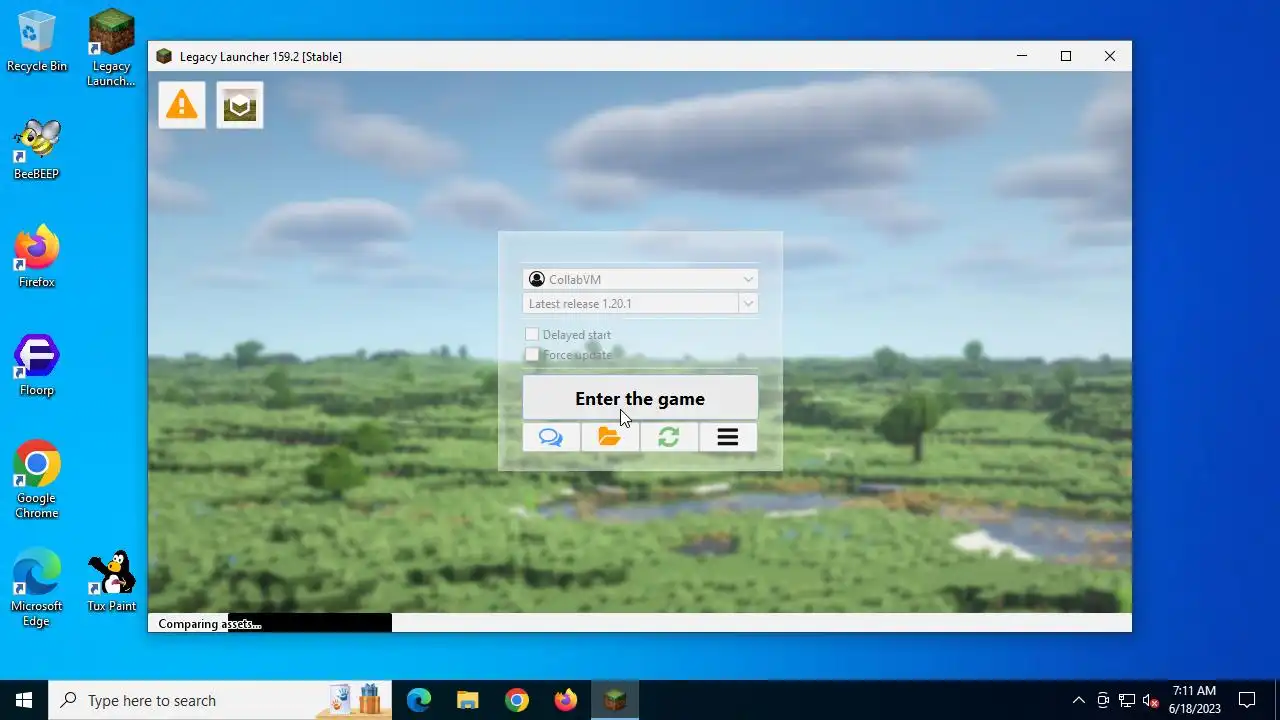
Task: Toggle the Force update checkbox
Action: coord(532,354)
